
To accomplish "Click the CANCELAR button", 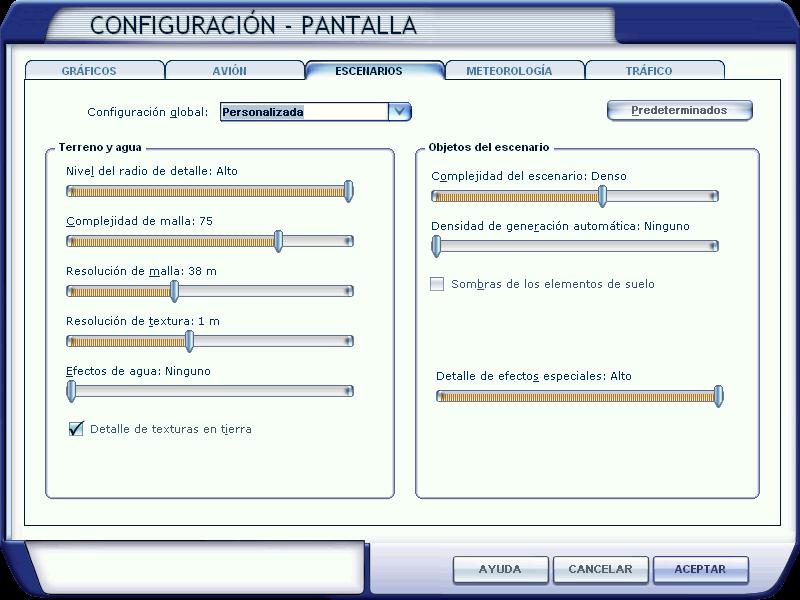I will (x=600, y=569).
